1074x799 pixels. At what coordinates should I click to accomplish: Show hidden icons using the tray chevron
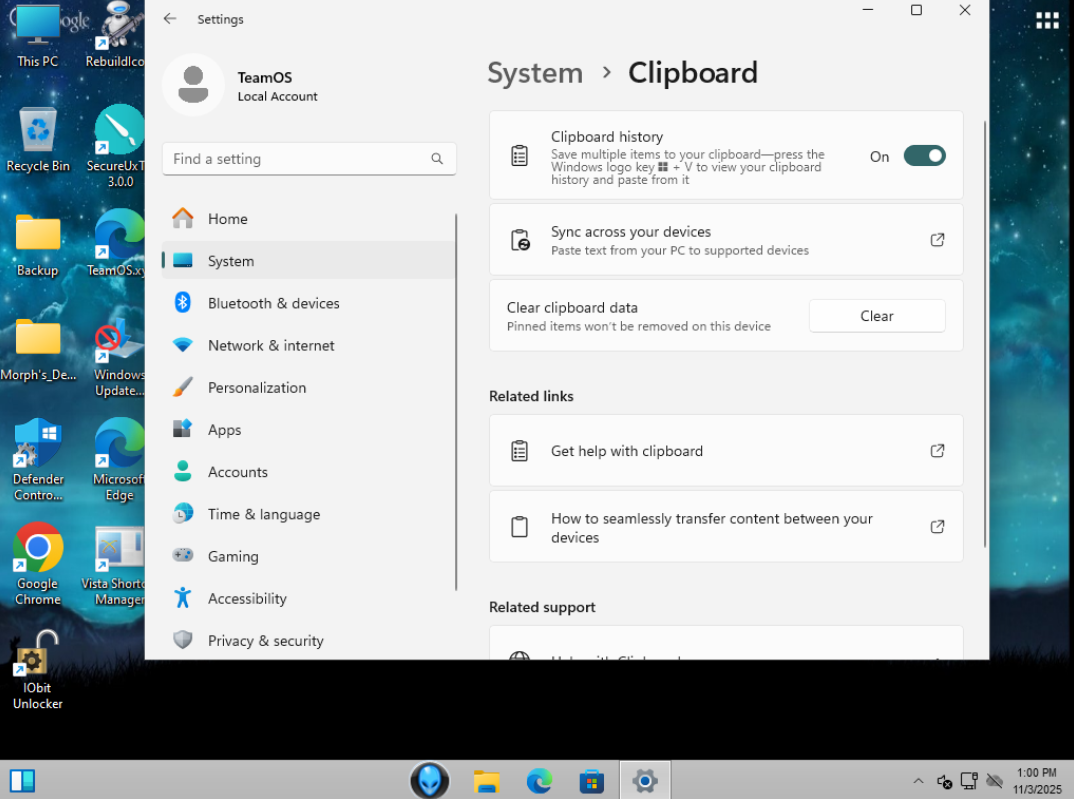tap(919, 781)
